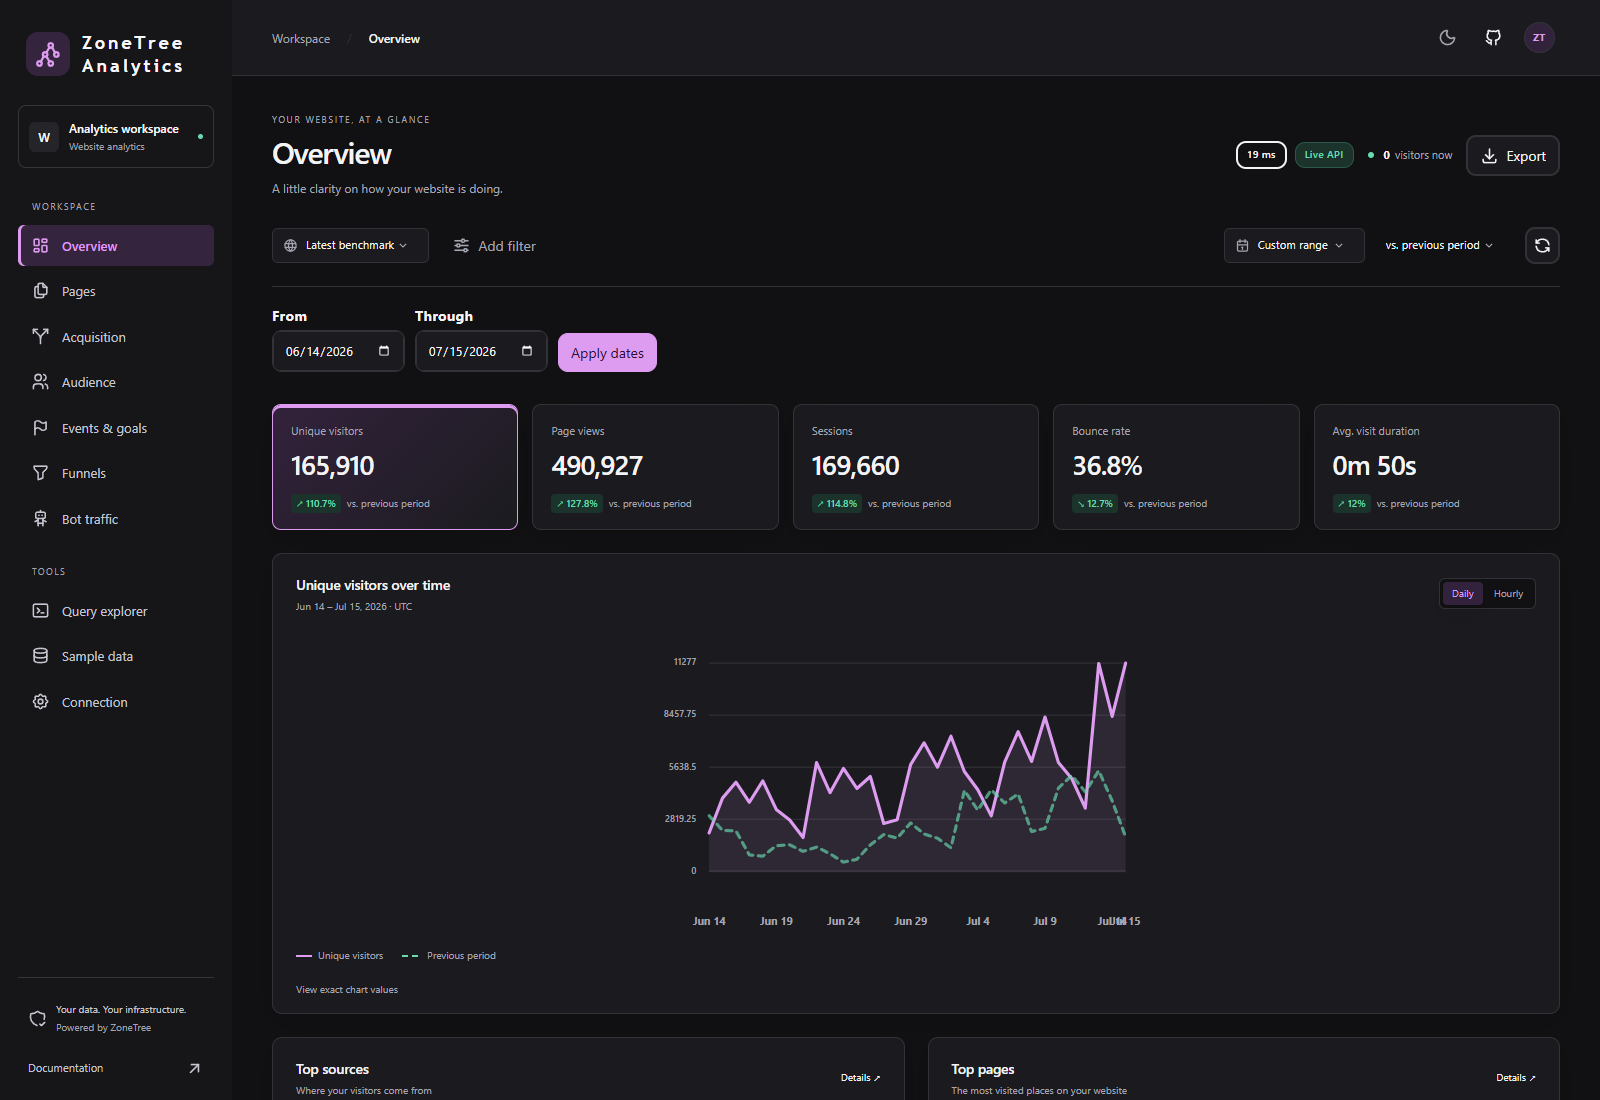Click the Pages icon in sidebar
Image resolution: width=1600 pixels, height=1100 pixels.
41,291
